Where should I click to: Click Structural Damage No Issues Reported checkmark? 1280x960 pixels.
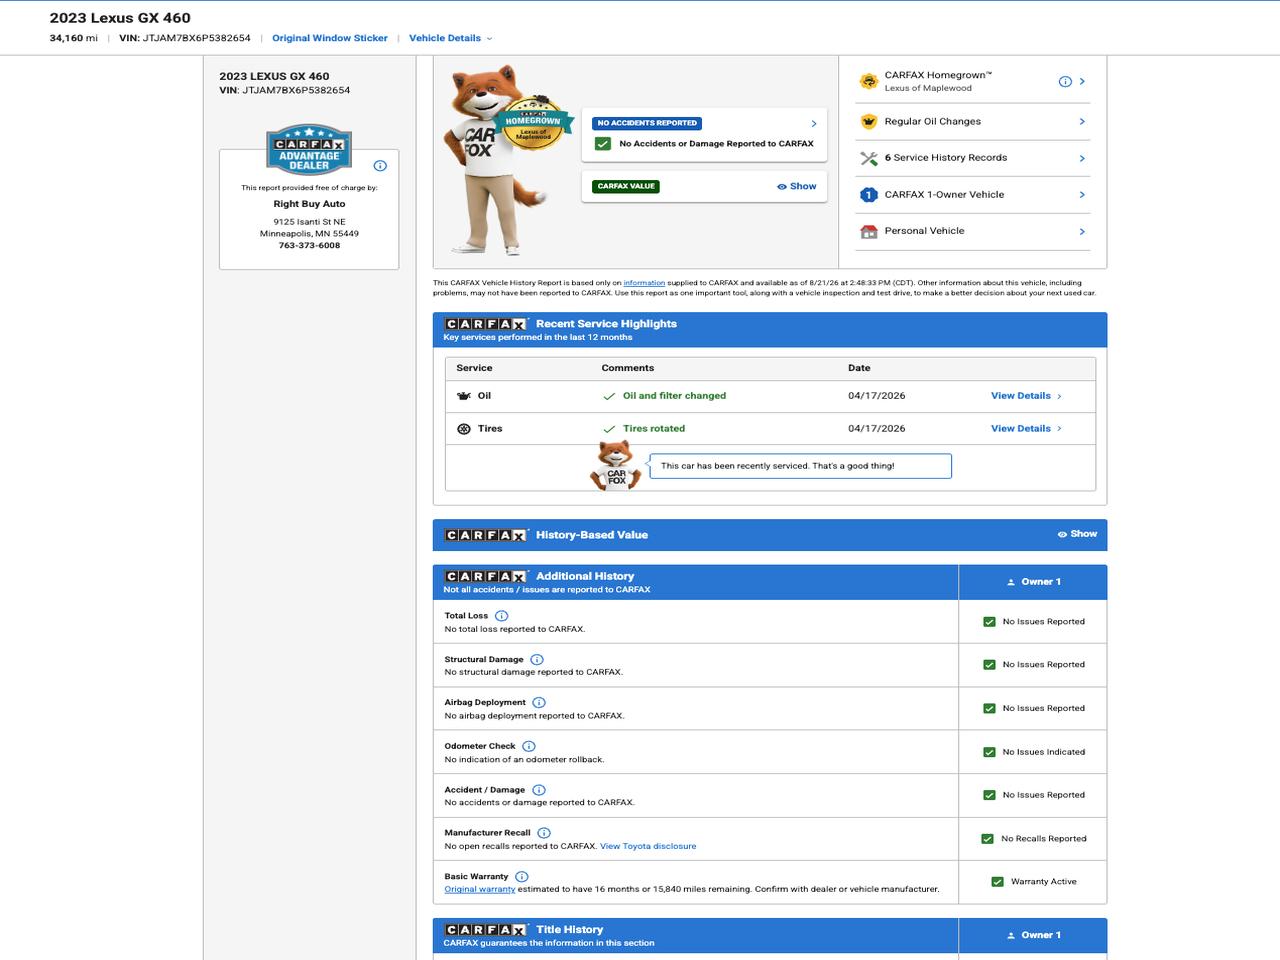[x=990, y=665]
